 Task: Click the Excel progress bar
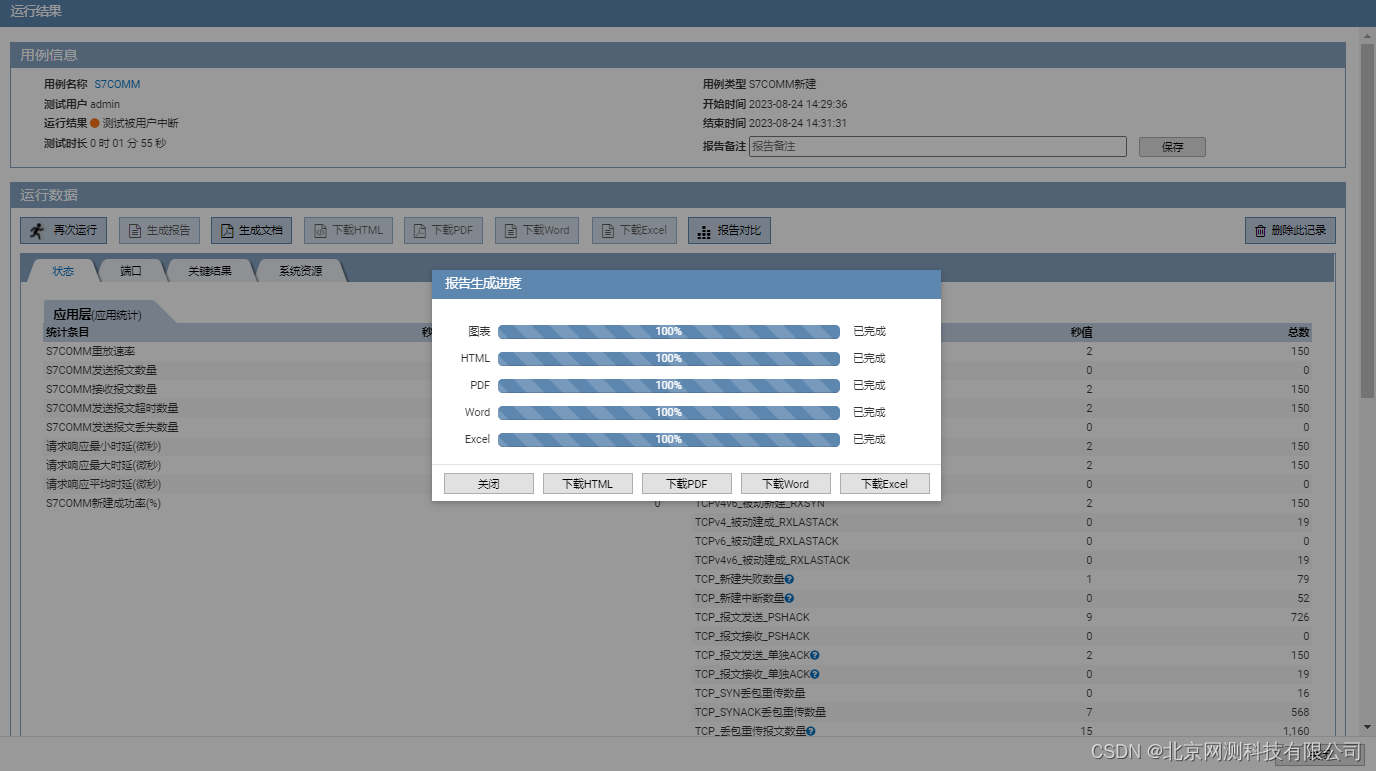(669, 439)
